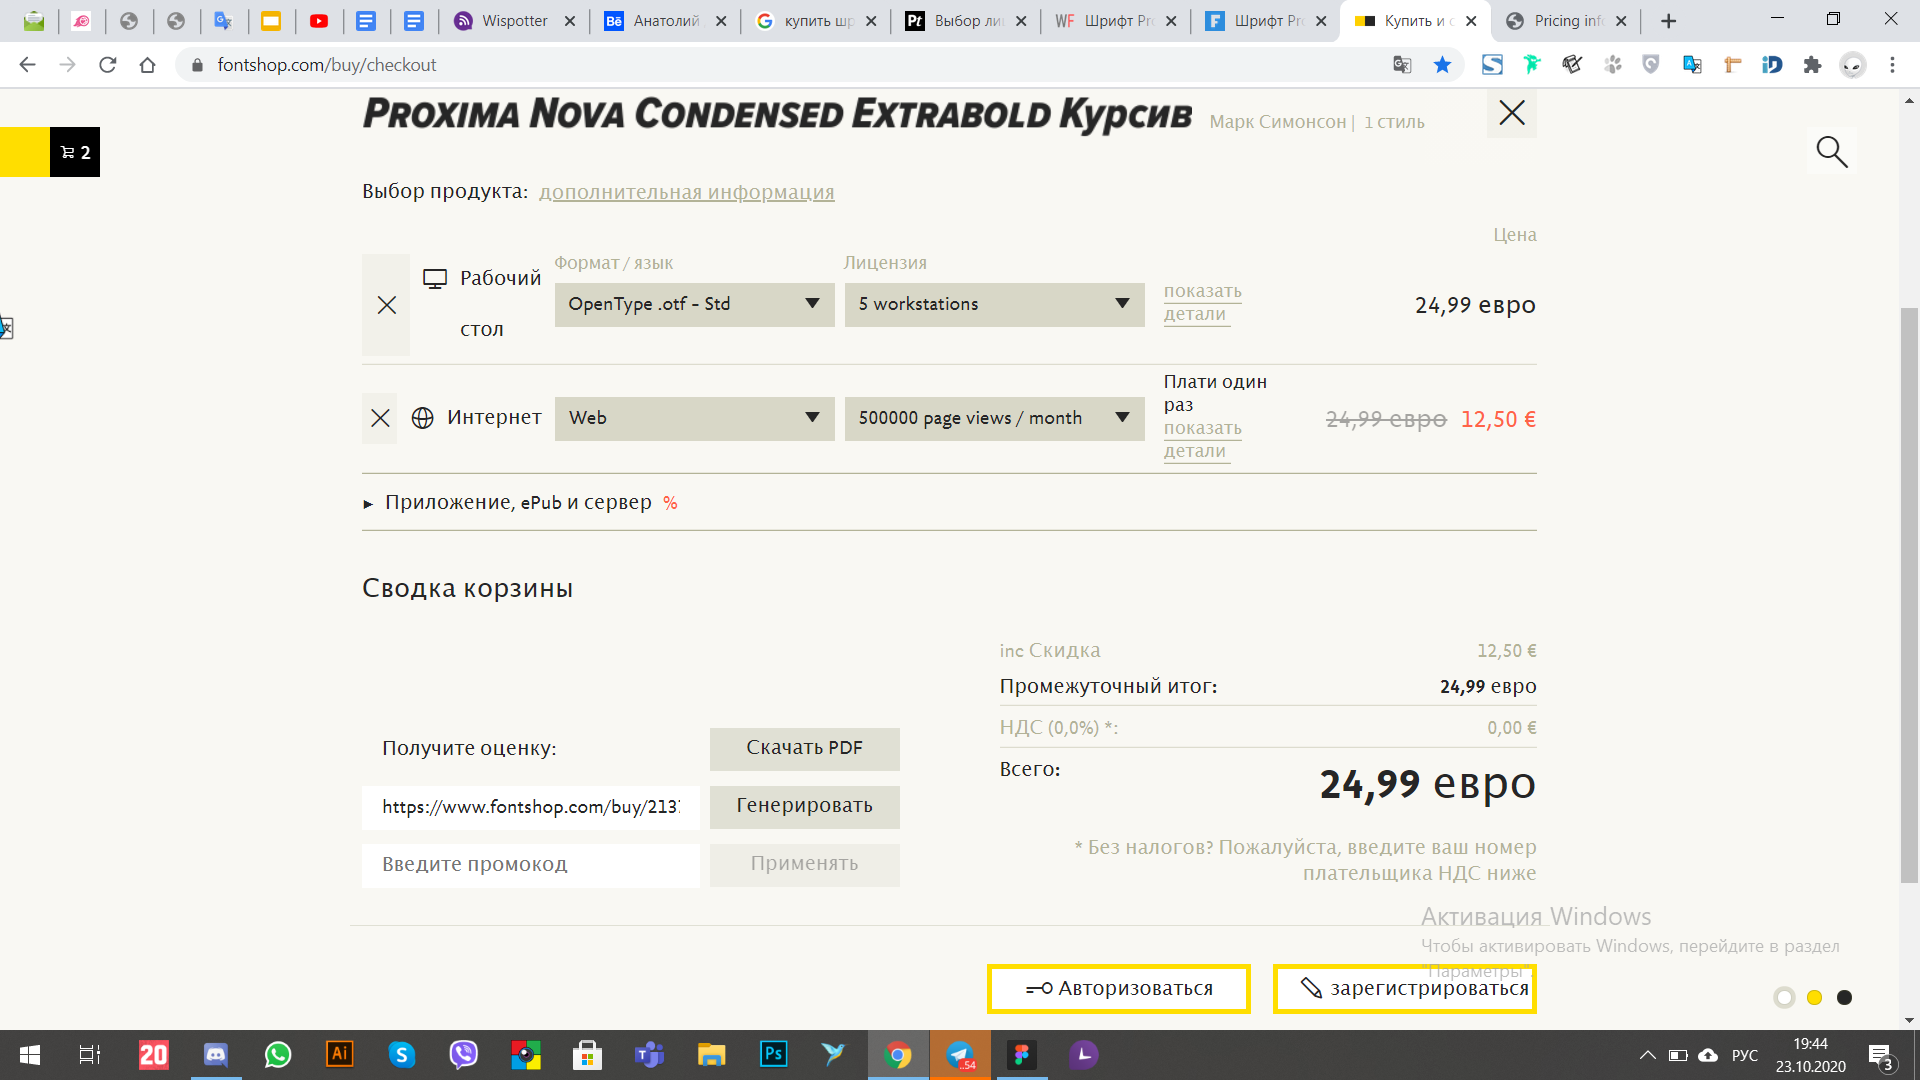Select the yellow color theme dot
The height and width of the screenshot is (1080, 1920).
coord(1814,997)
